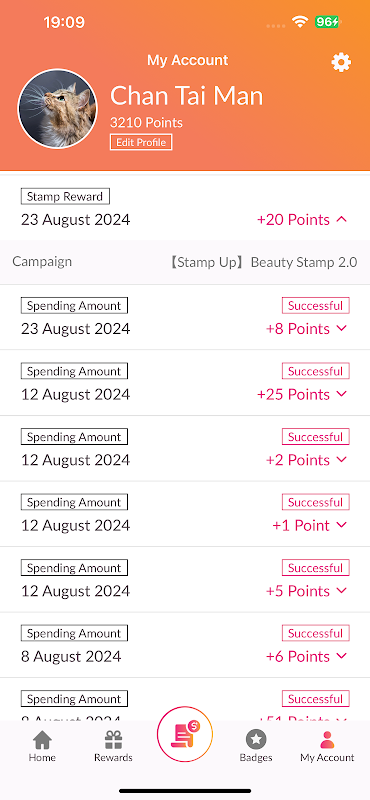370x800 pixels.
Task: Tap the cat profile picture
Action: tap(57, 109)
